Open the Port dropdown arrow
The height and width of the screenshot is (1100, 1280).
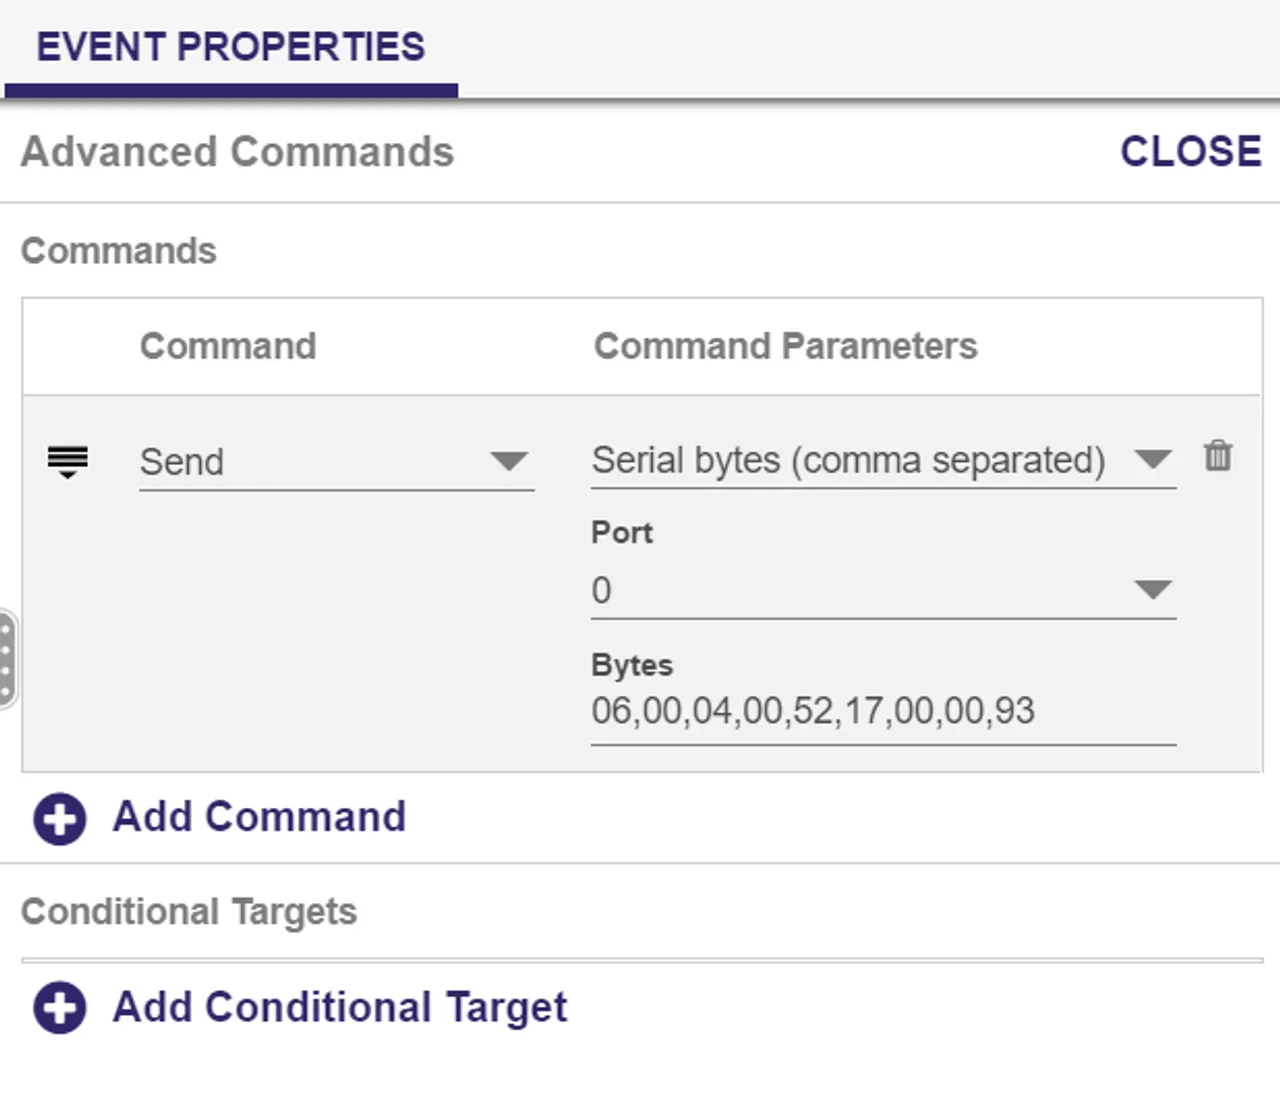click(x=1153, y=589)
